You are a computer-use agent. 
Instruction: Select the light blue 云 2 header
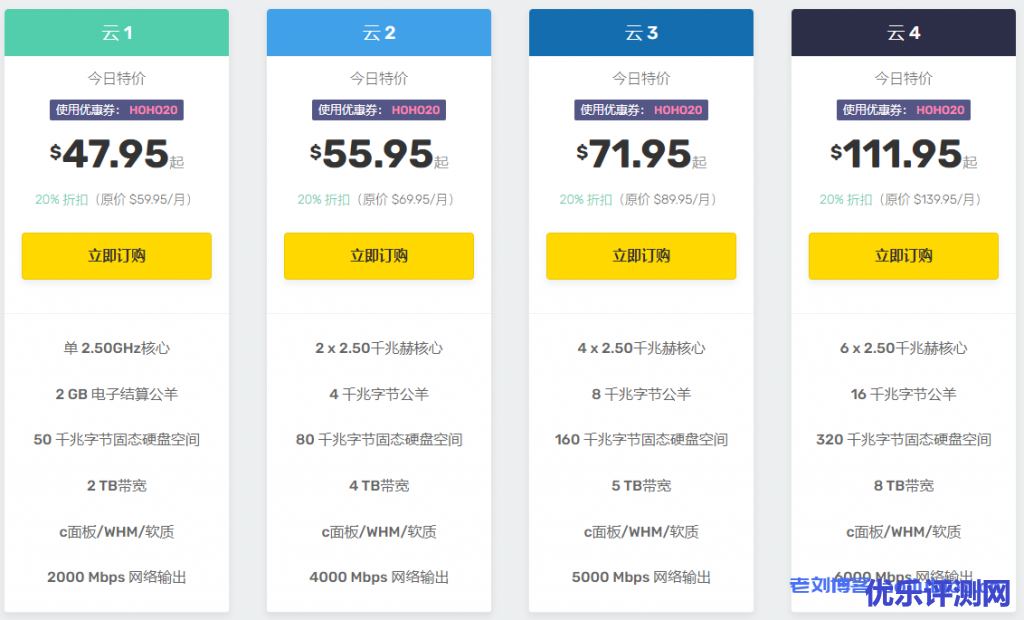tap(378, 33)
